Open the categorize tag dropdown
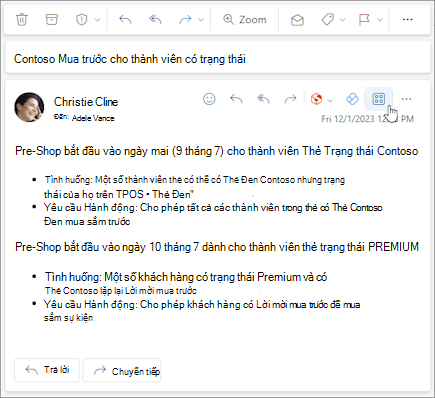The image size is (435, 398). (343, 20)
